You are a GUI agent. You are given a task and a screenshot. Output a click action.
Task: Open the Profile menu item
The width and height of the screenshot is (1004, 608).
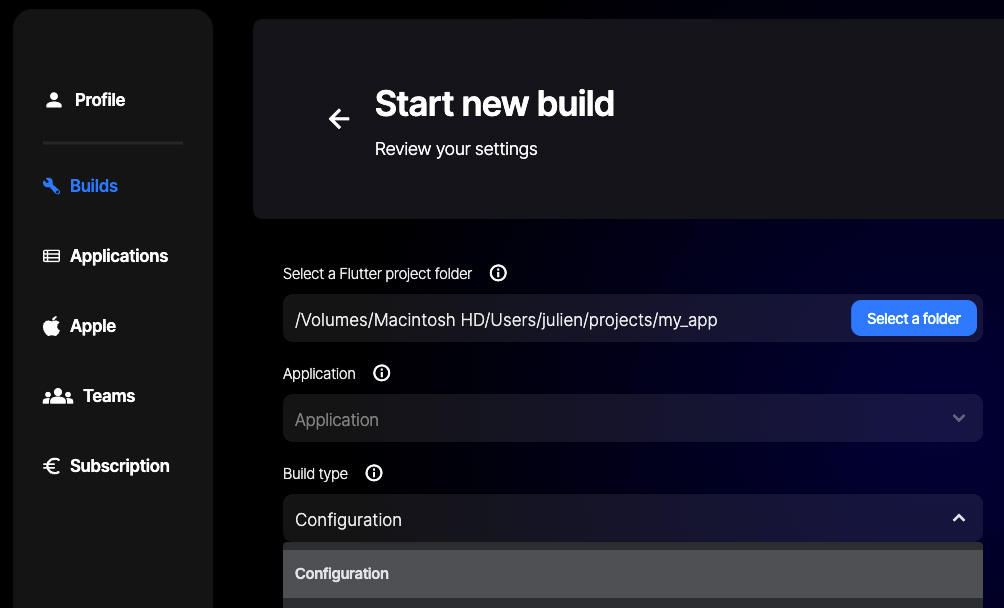point(100,100)
